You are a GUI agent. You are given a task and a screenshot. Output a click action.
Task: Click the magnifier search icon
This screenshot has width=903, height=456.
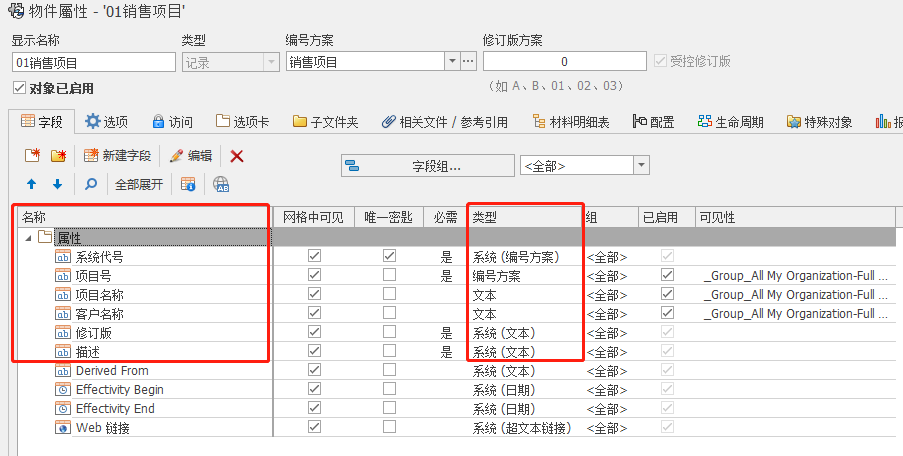tap(91, 184)
